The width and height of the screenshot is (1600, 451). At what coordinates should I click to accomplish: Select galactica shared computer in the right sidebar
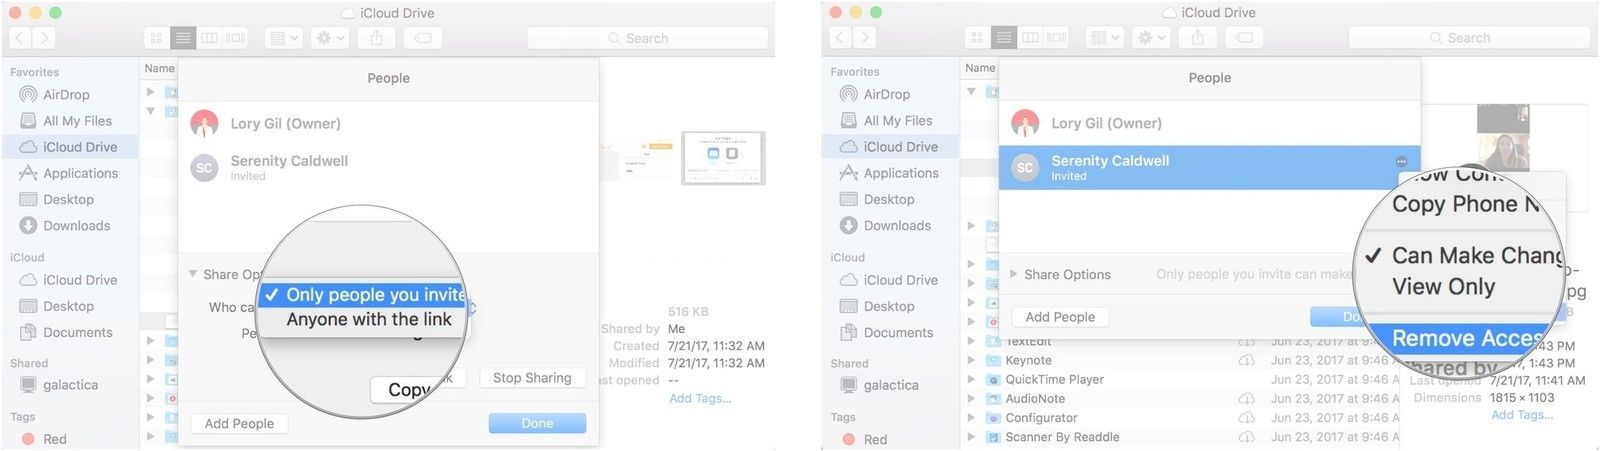coord(890,385)
